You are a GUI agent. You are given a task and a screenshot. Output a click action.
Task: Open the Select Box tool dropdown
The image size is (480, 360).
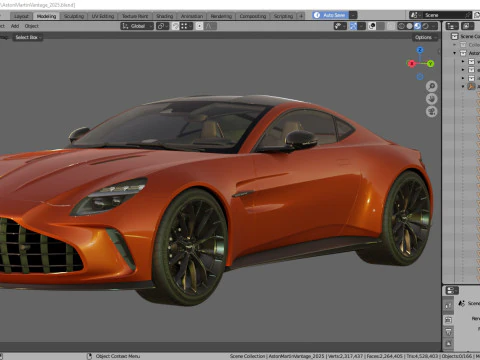tap(28, 37)
